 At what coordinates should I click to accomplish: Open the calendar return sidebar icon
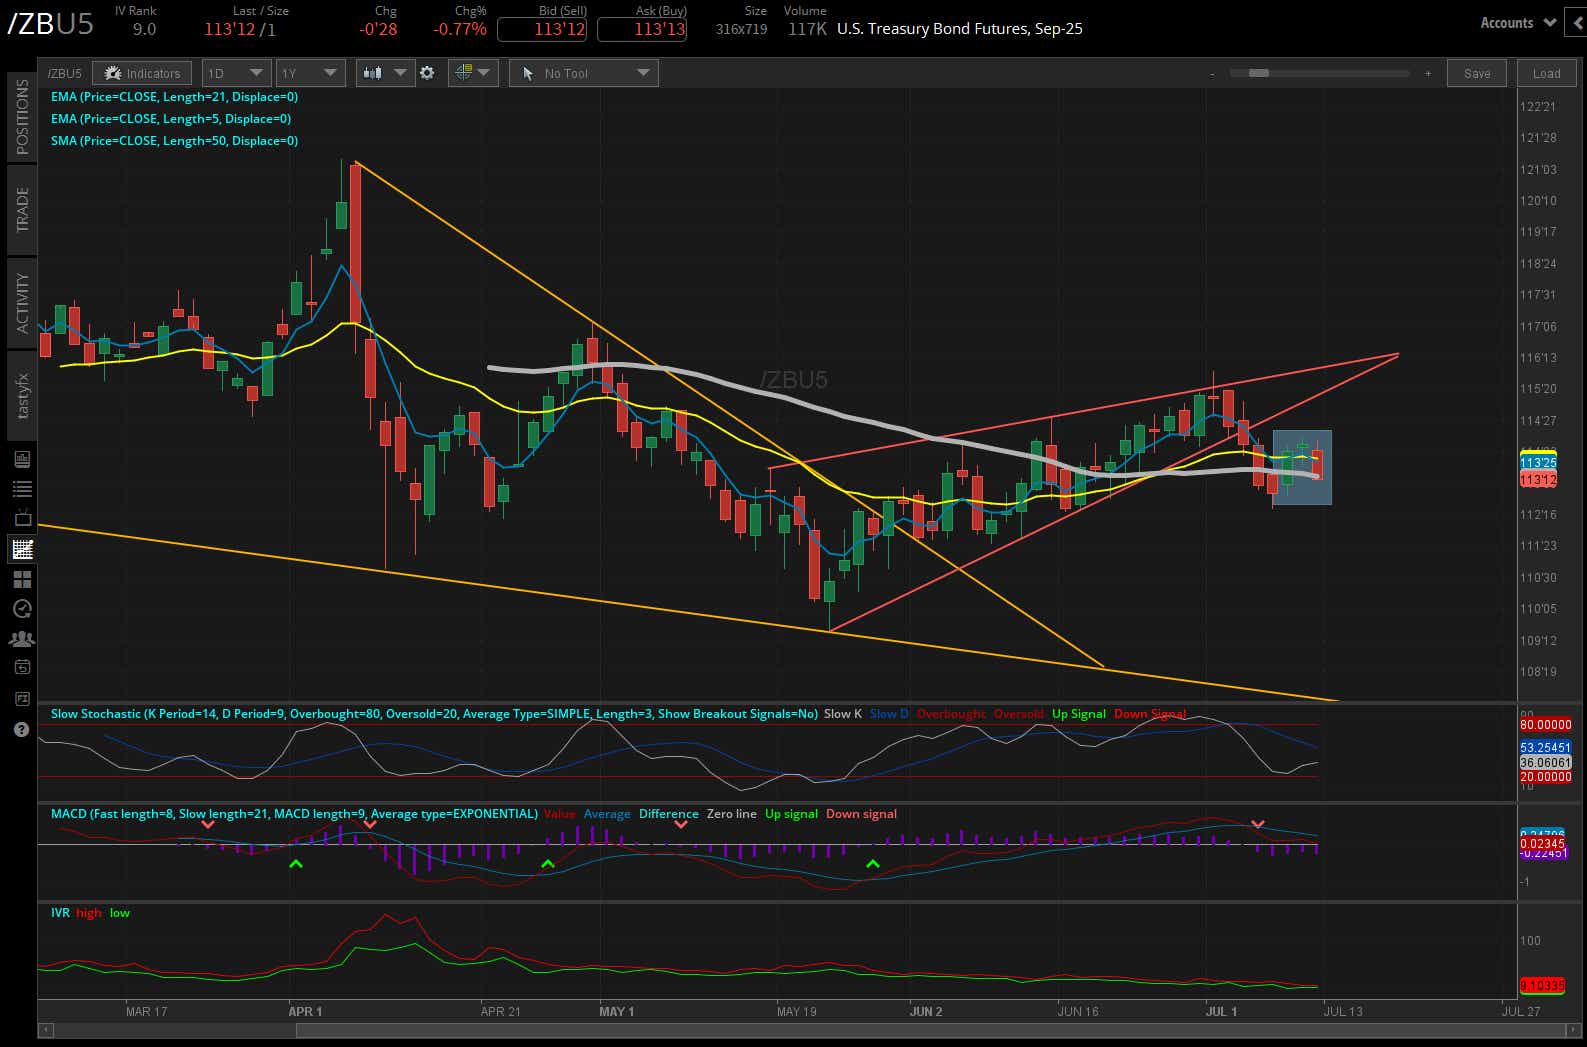point(22,667)
